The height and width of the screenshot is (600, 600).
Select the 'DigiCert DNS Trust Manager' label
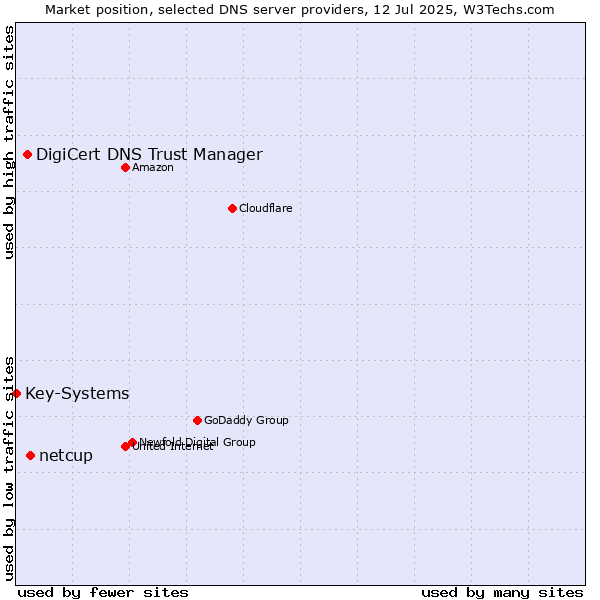click(x=149, y=155)
